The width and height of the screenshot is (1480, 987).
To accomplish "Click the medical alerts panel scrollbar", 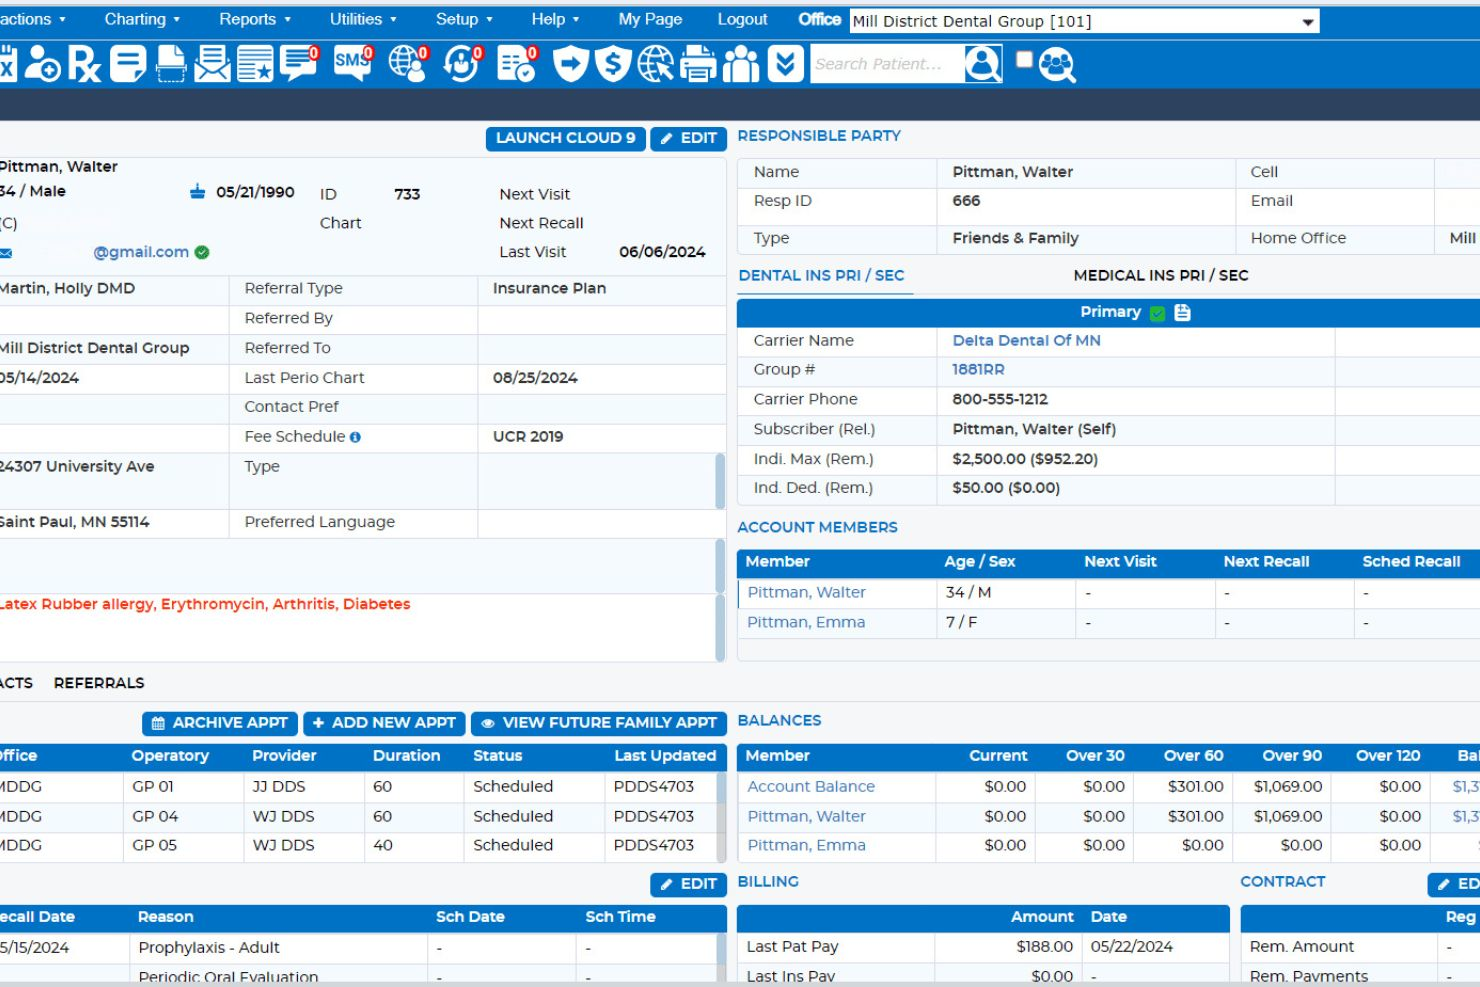I will (x=720, y=628).
